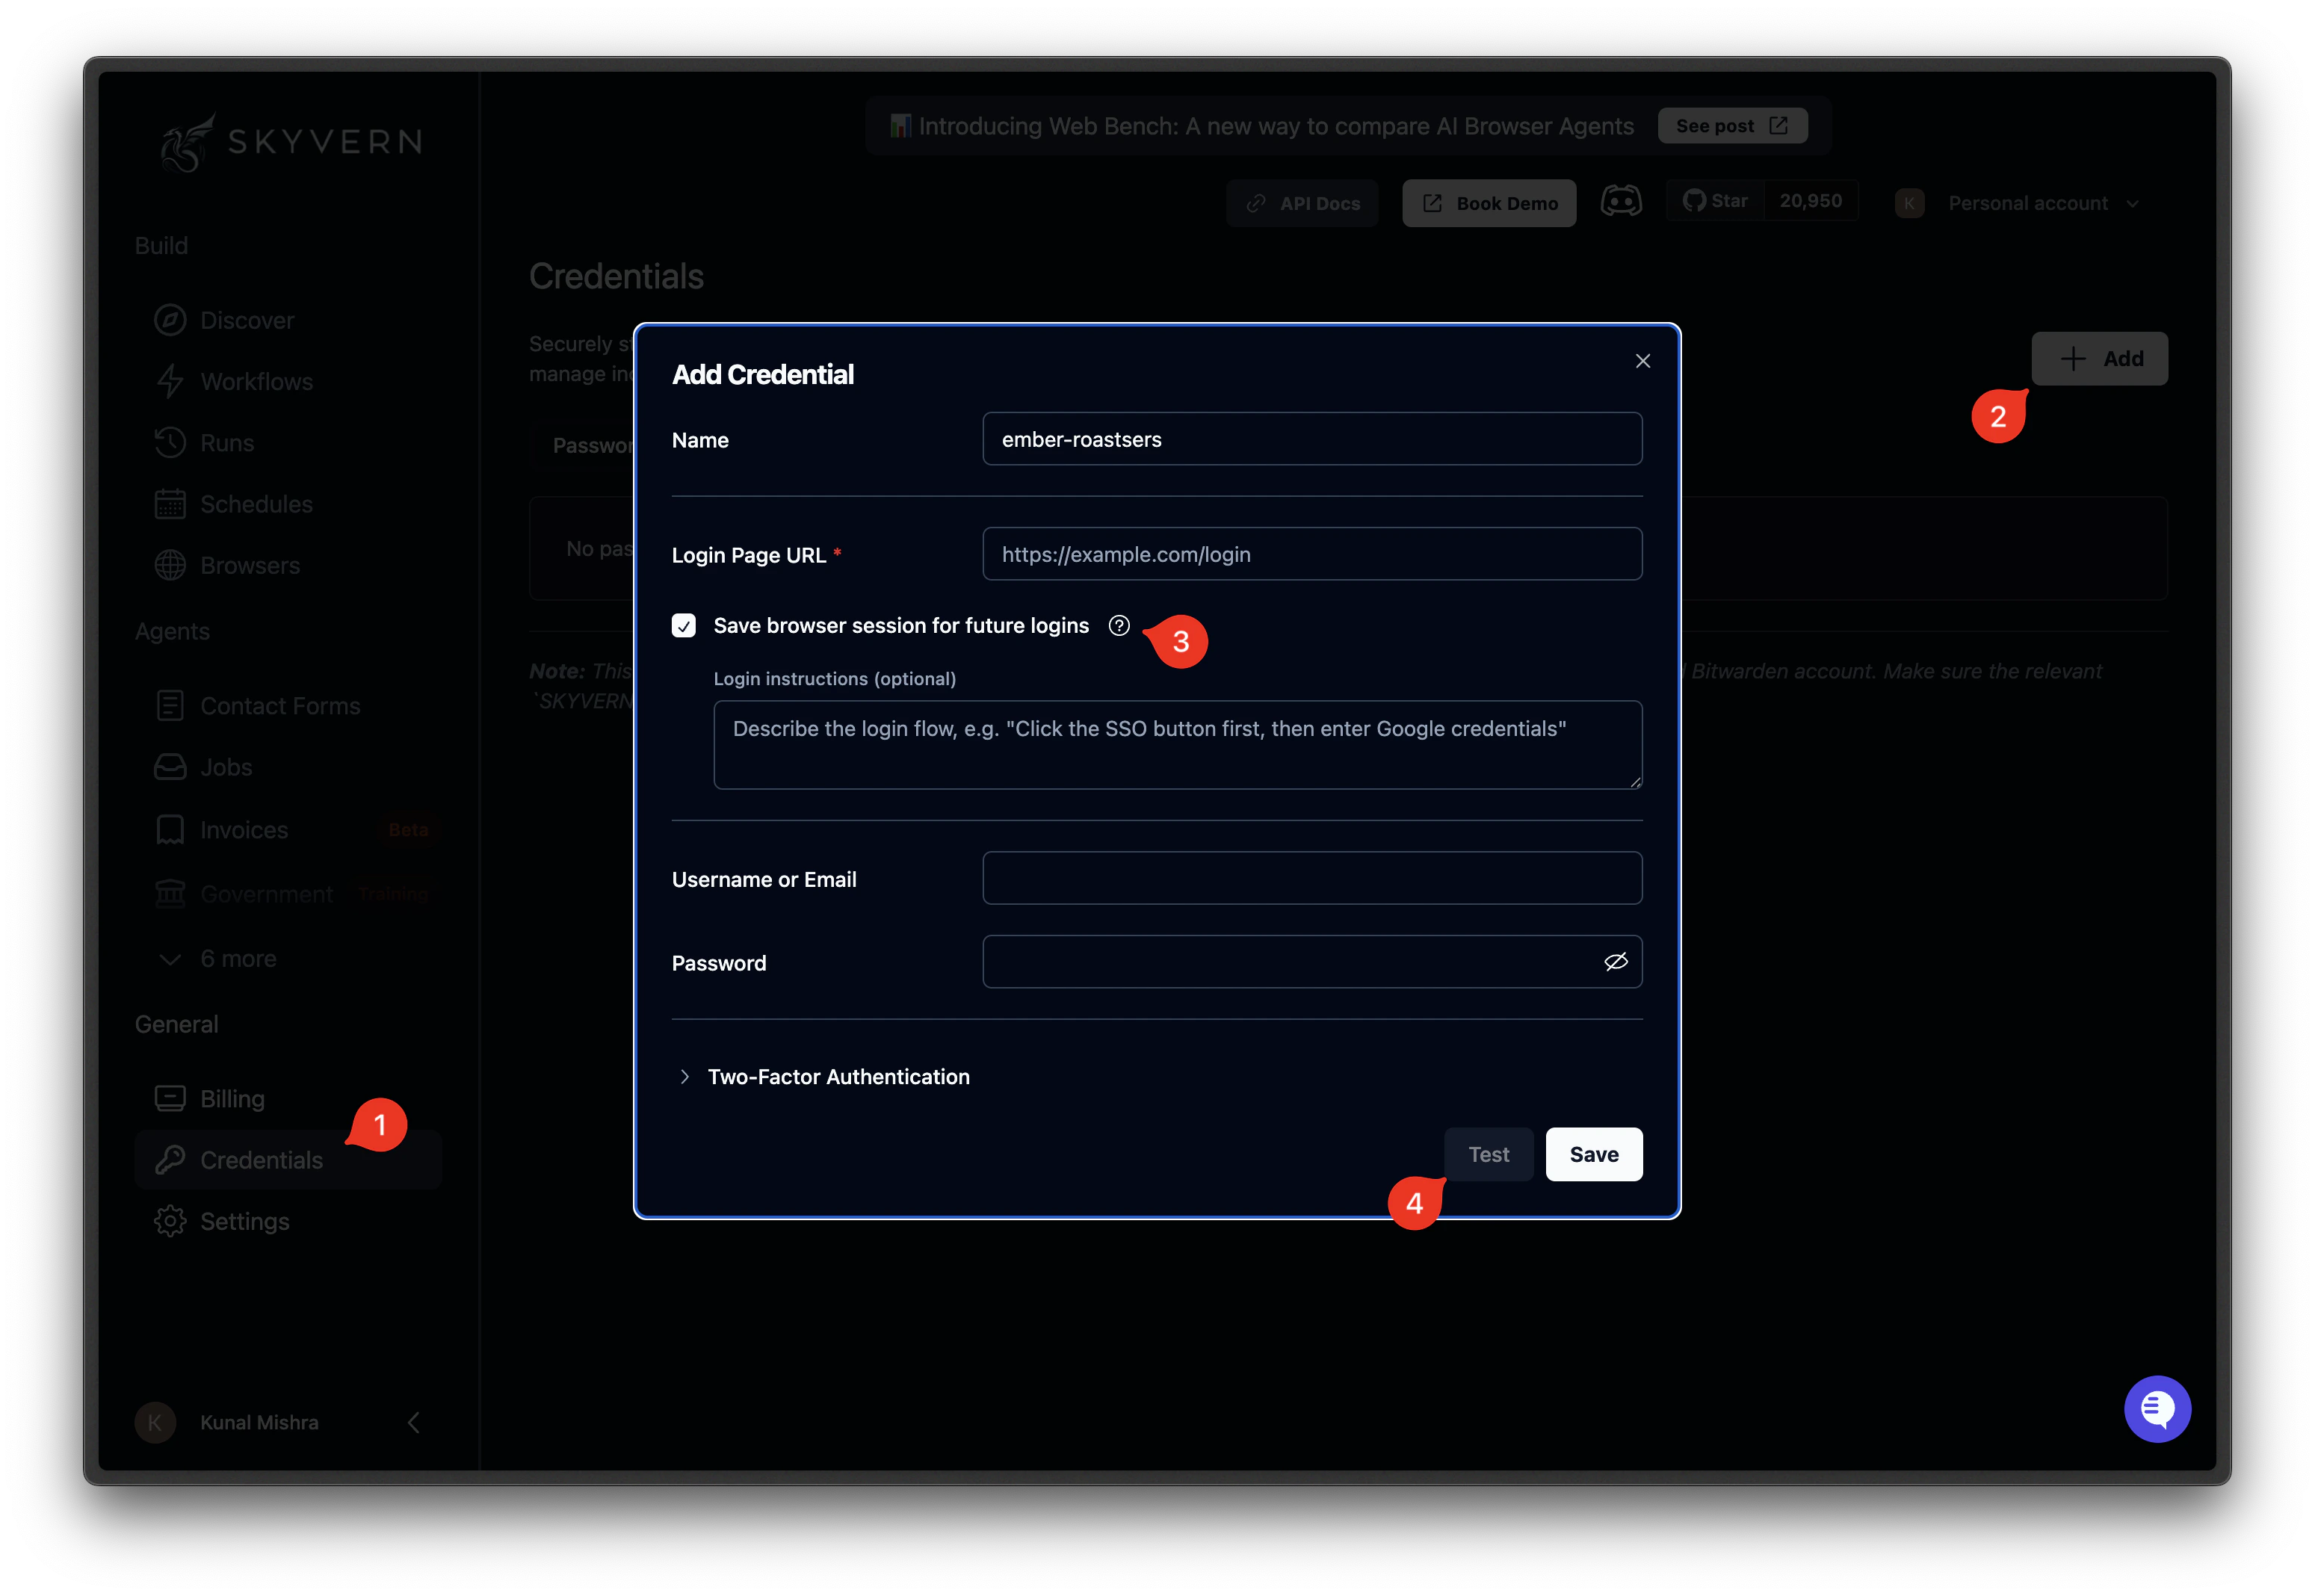This screenshot has width=2315, height=1596.
Task: Open the Schedules section in the sidebar
Action: [x=255, y=504]
